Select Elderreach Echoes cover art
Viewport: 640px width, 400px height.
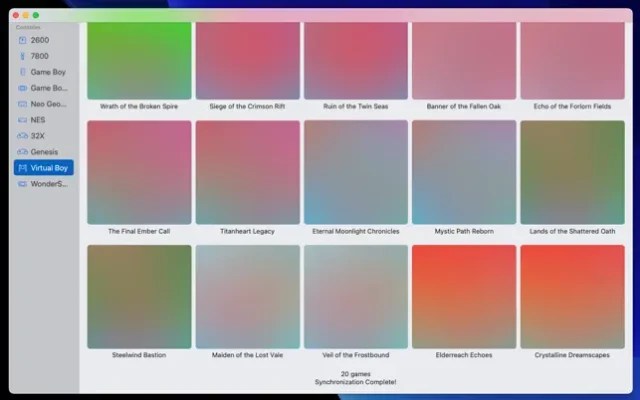click(464, 297)
